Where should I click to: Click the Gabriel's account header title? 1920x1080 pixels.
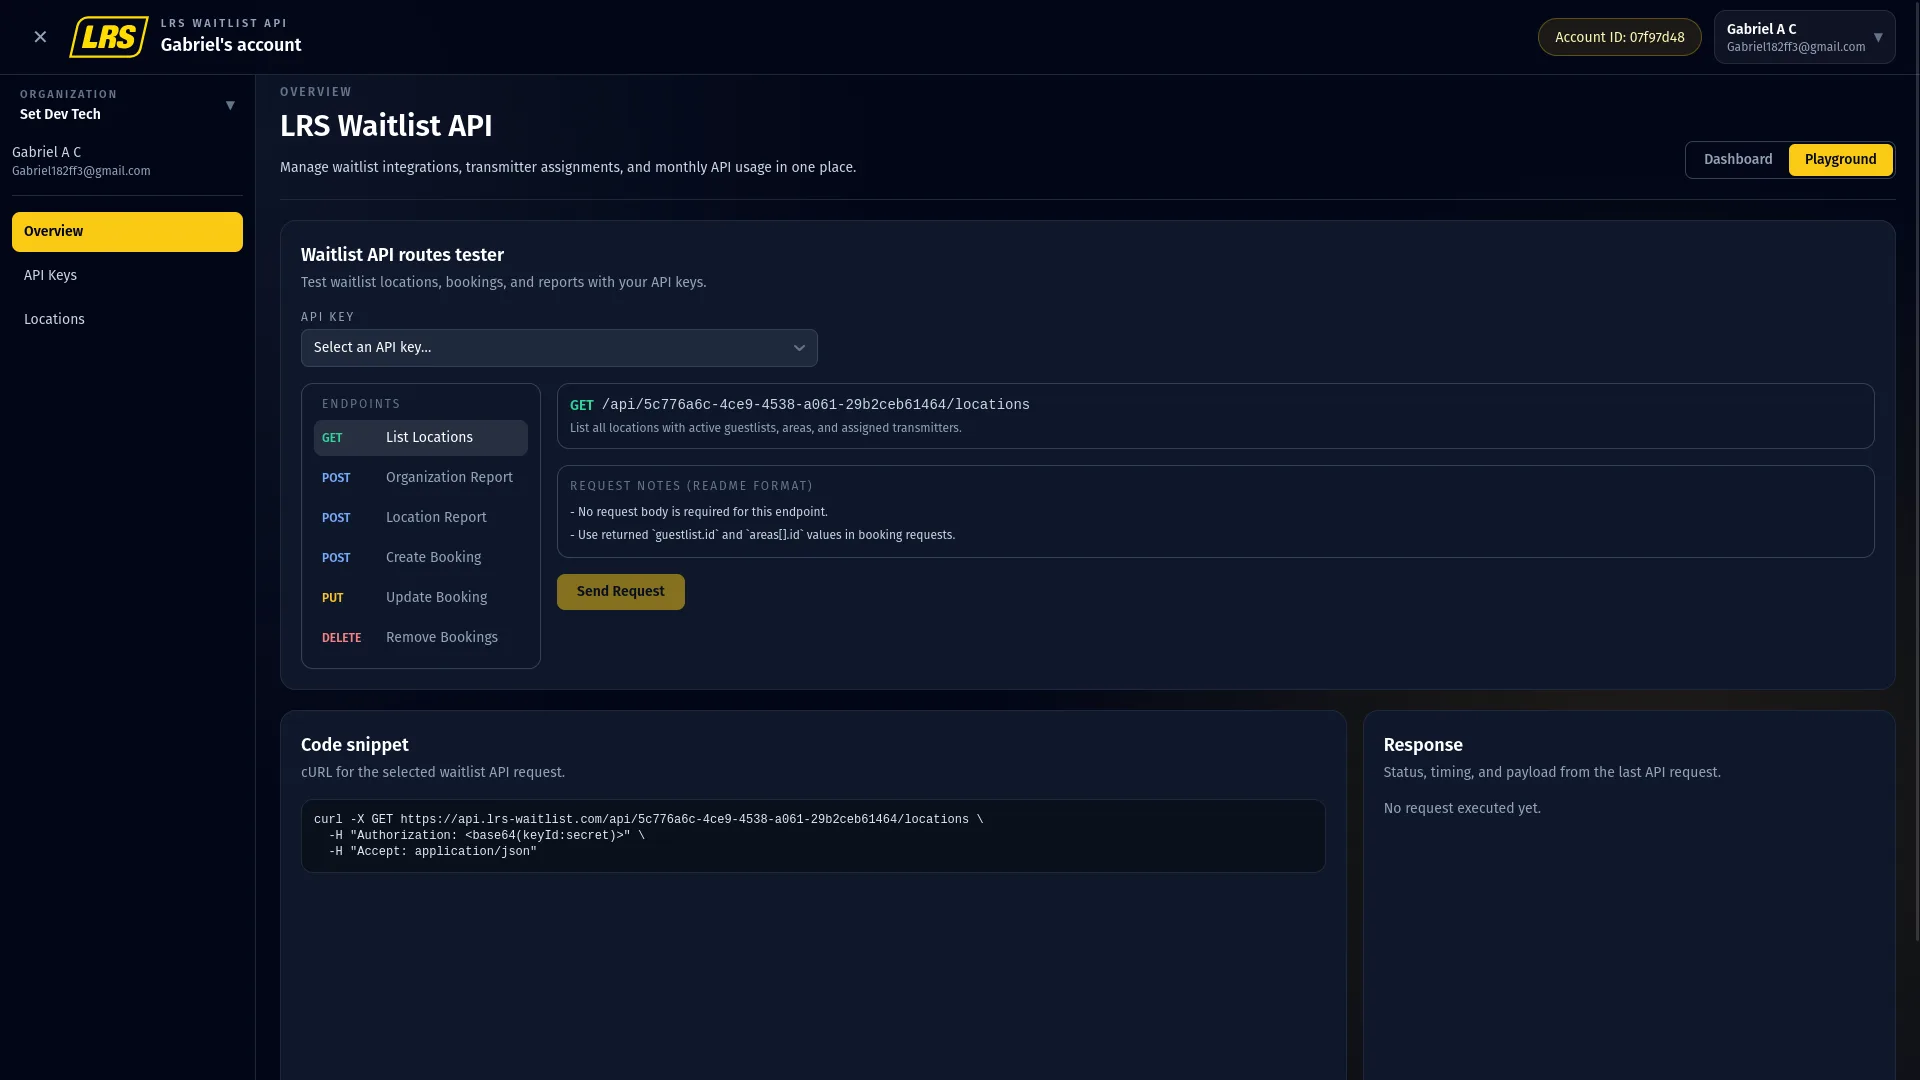(x=231, y=45)
